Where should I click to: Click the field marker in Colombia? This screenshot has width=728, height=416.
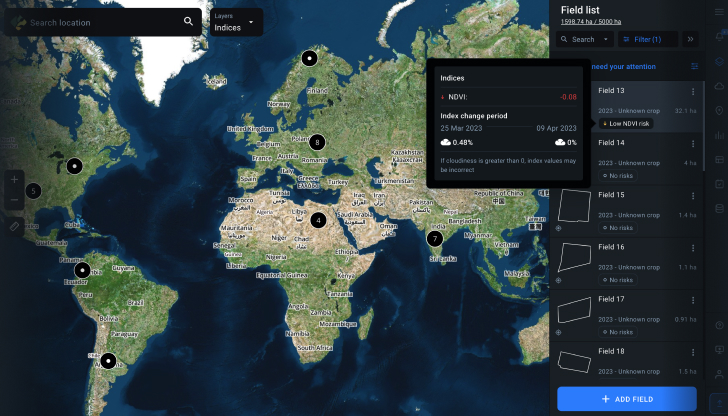pos(82,270)
